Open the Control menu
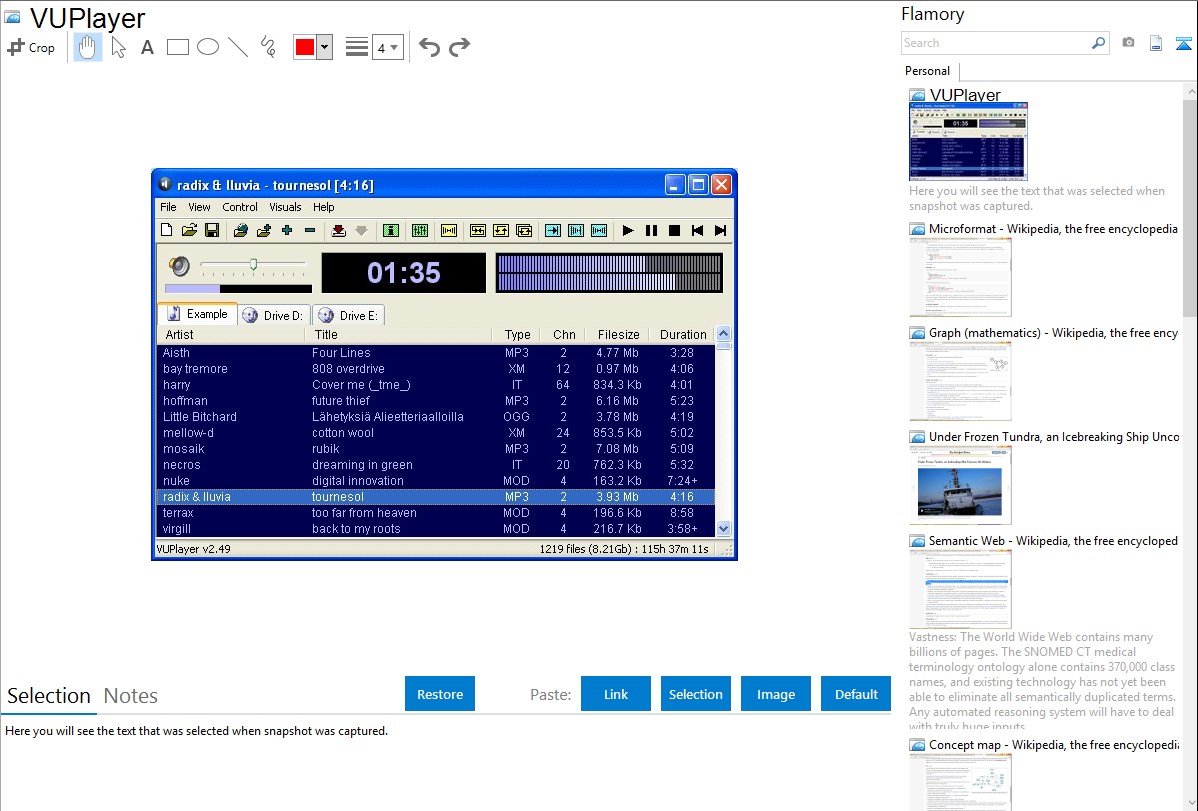Image resolution: width=1198 pixels, height=811 pixels. point(240,207)
